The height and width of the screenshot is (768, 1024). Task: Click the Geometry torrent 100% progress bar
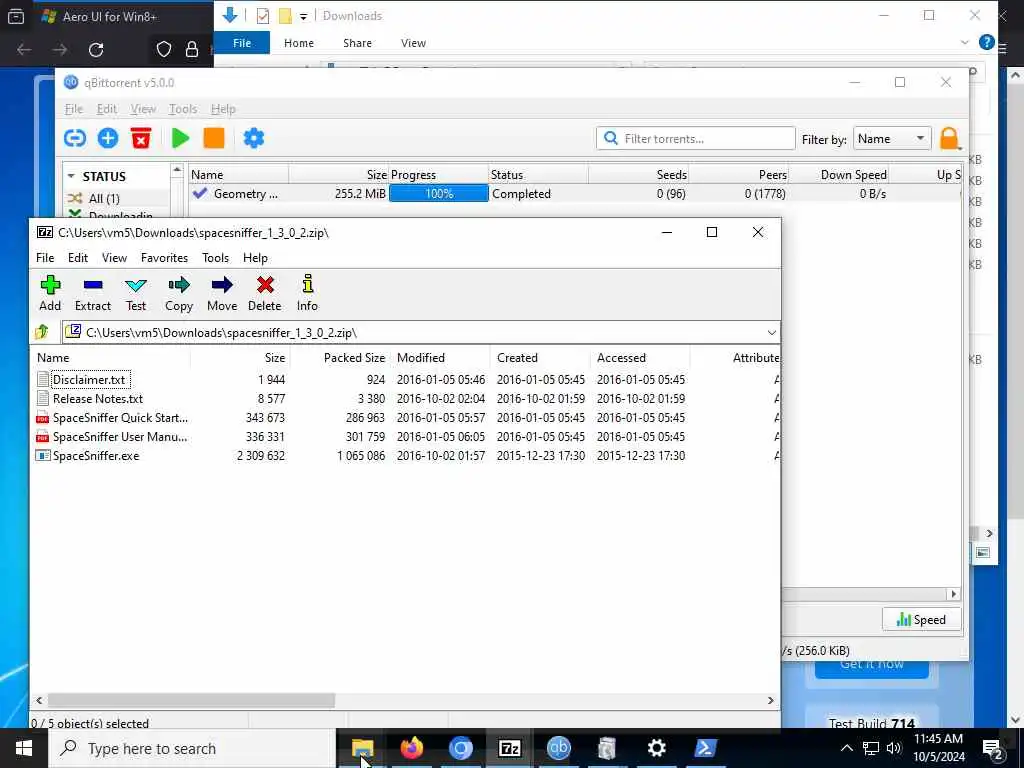[439, 194]
